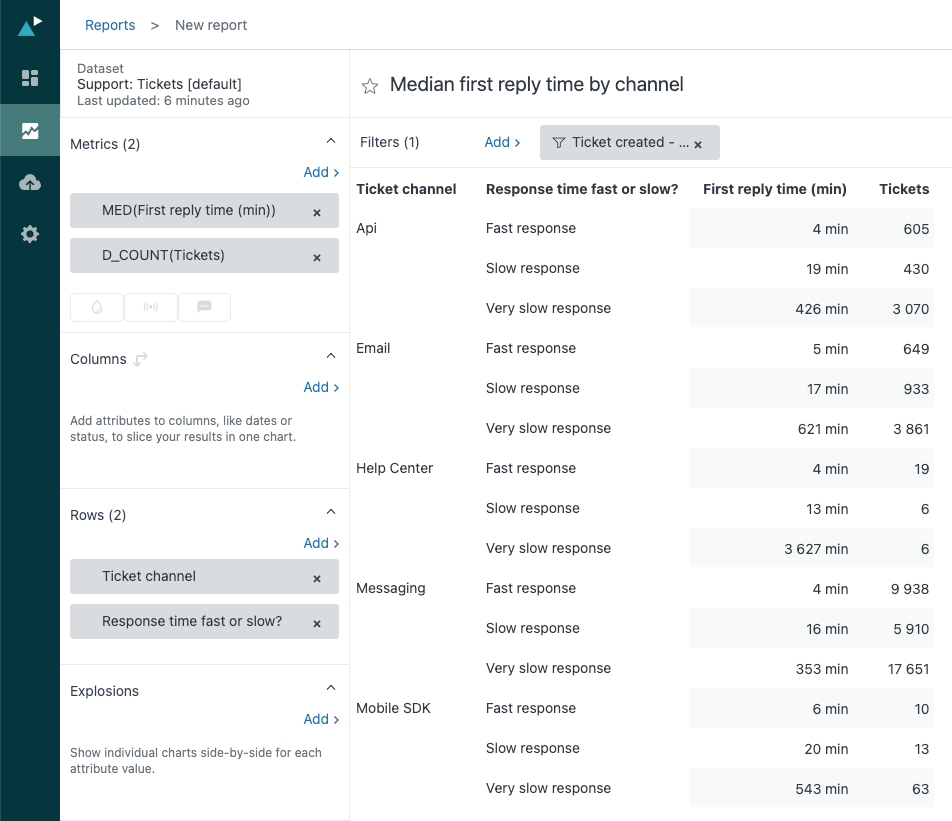
Task: Add a new filter with the Add link
Action: click(497, 142)
